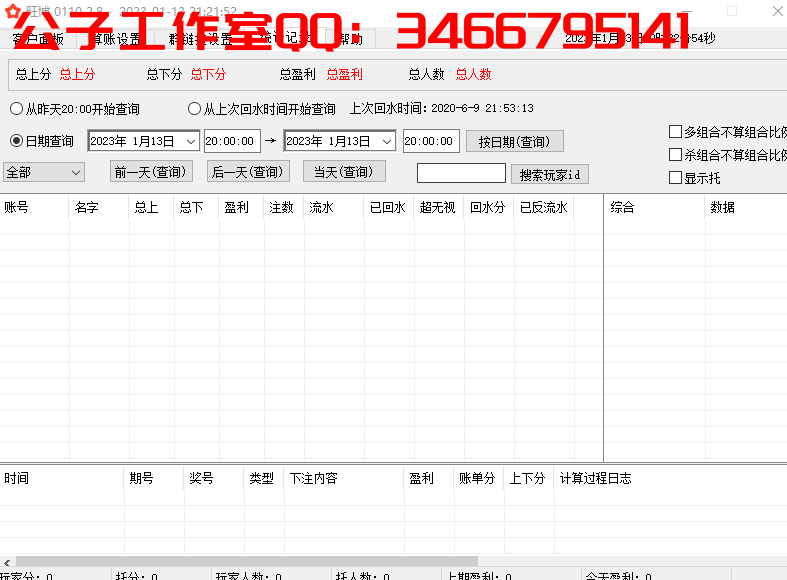The height and width of the screenshot is (580, 787).
Task: Click the 按日期(查询) button
Action: (514, 141)
